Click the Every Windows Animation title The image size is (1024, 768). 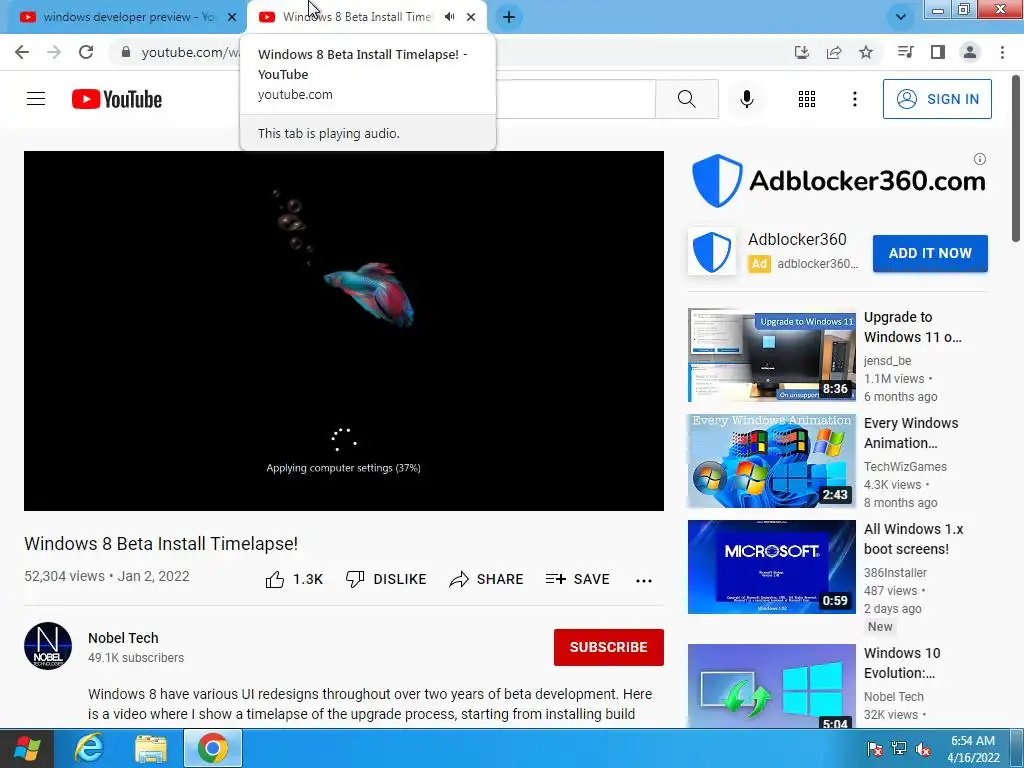coord(911,433)
